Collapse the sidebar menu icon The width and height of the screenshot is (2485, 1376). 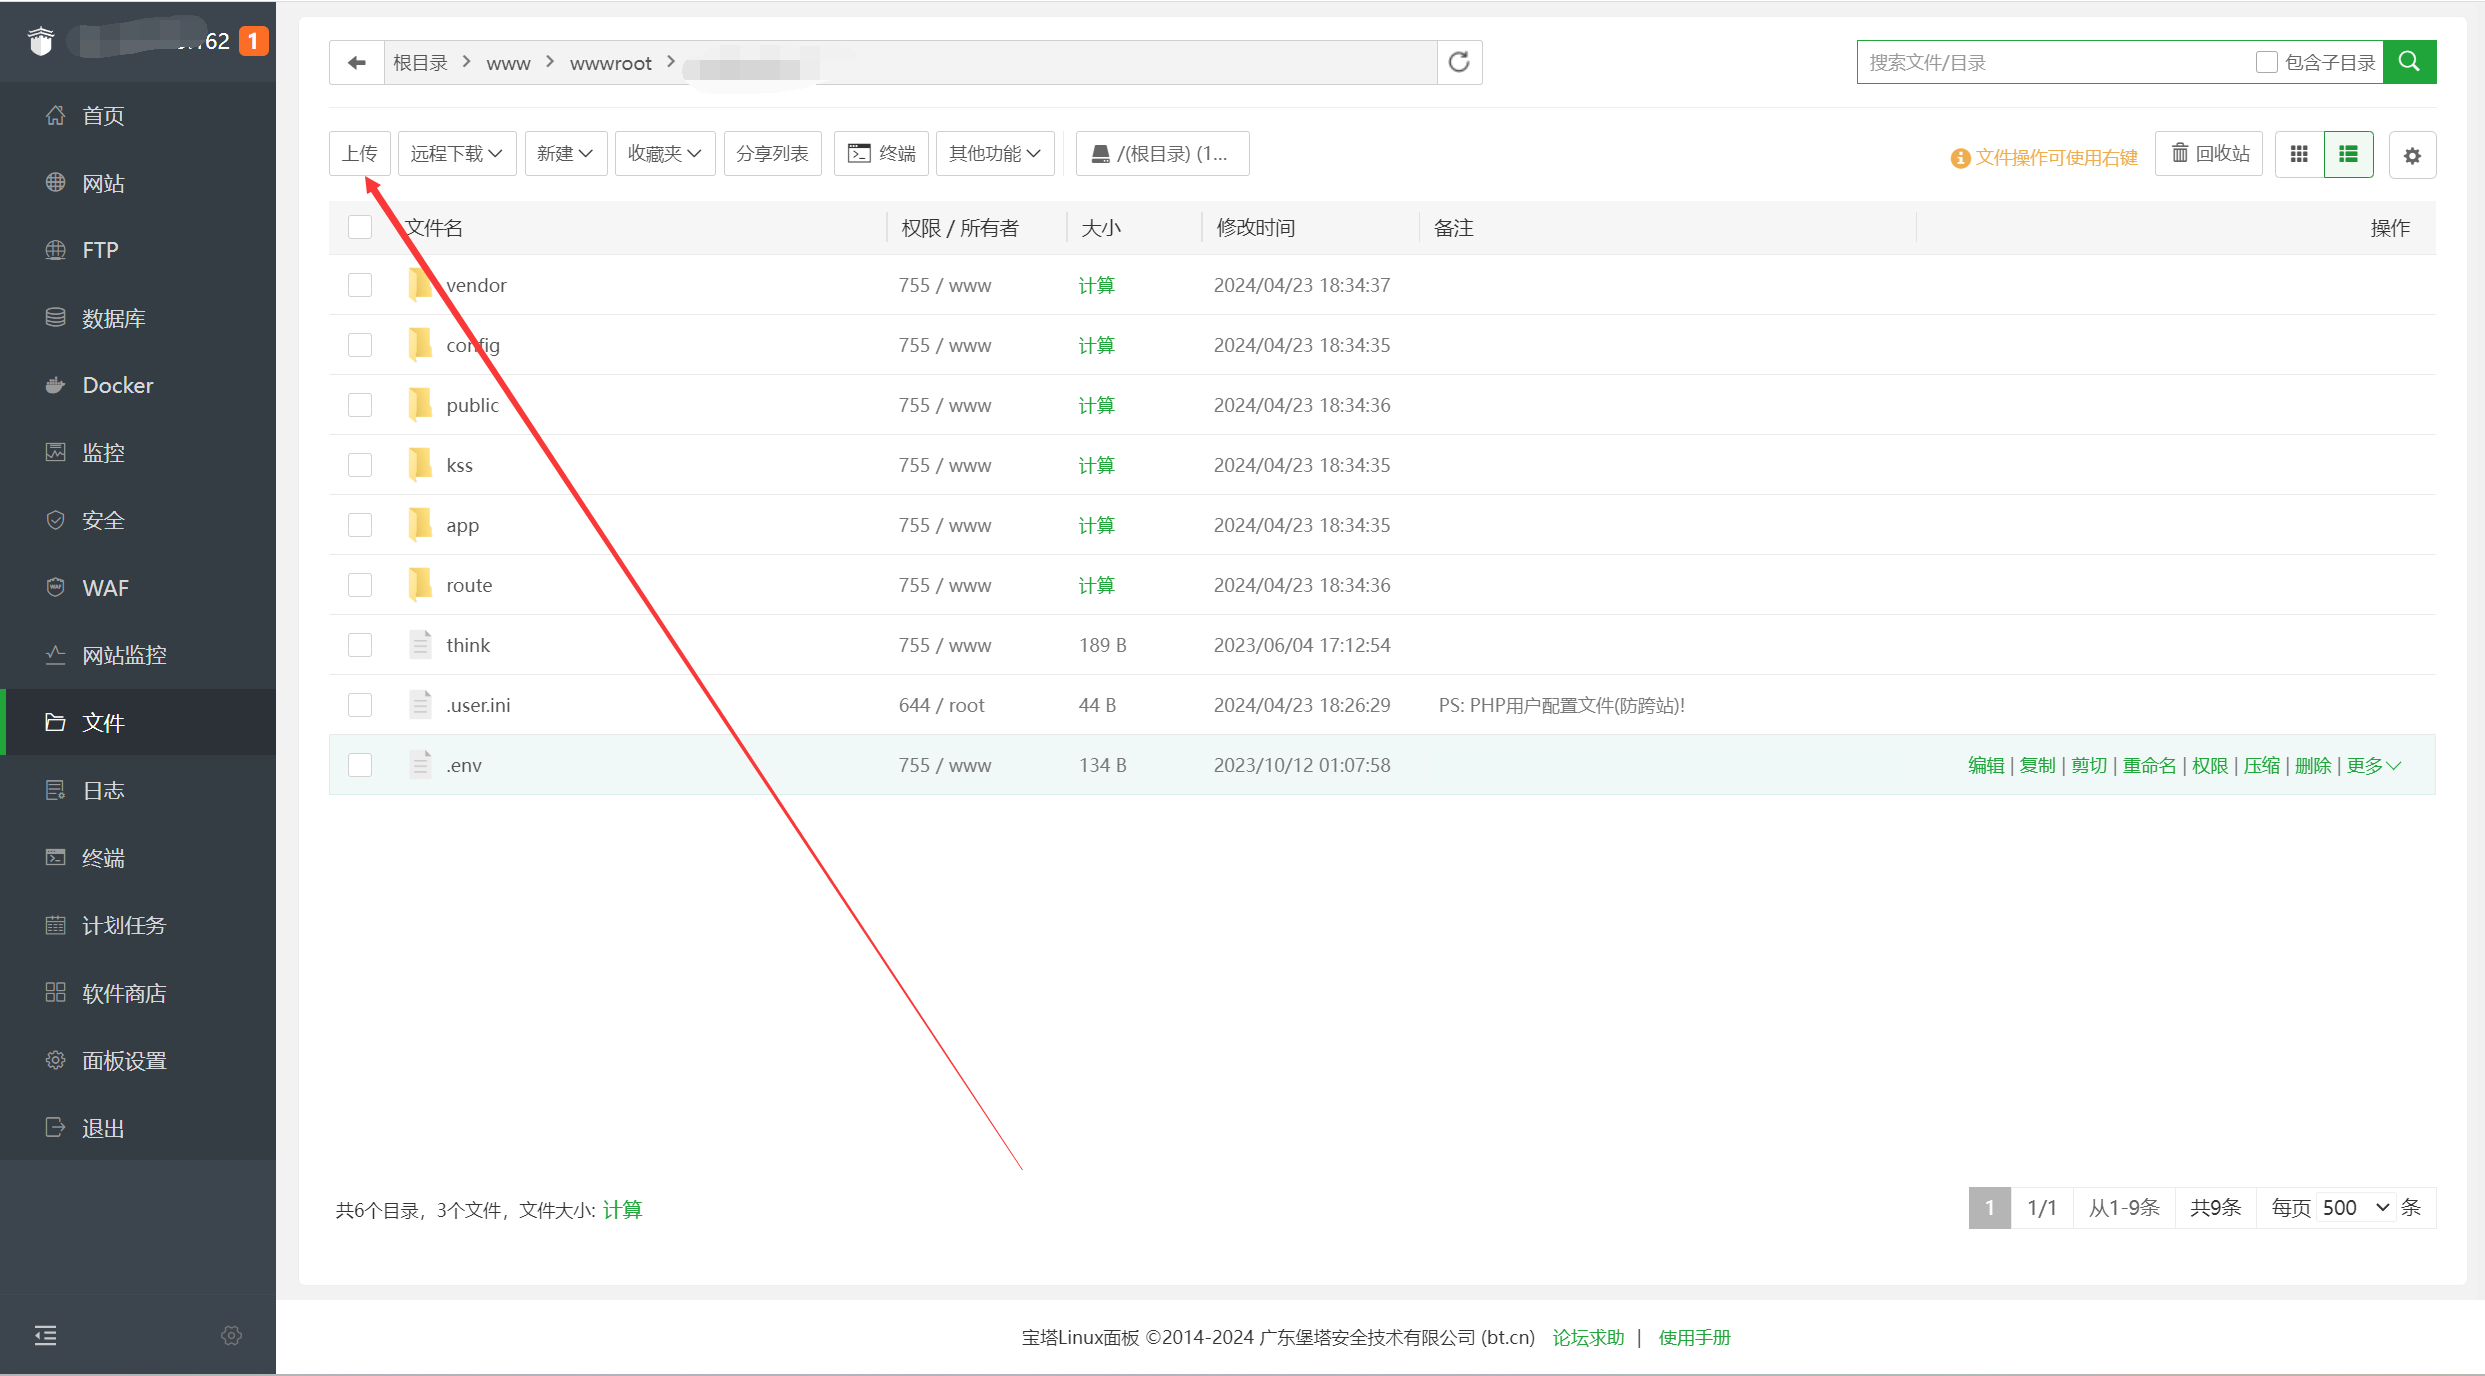[46, 1335]
